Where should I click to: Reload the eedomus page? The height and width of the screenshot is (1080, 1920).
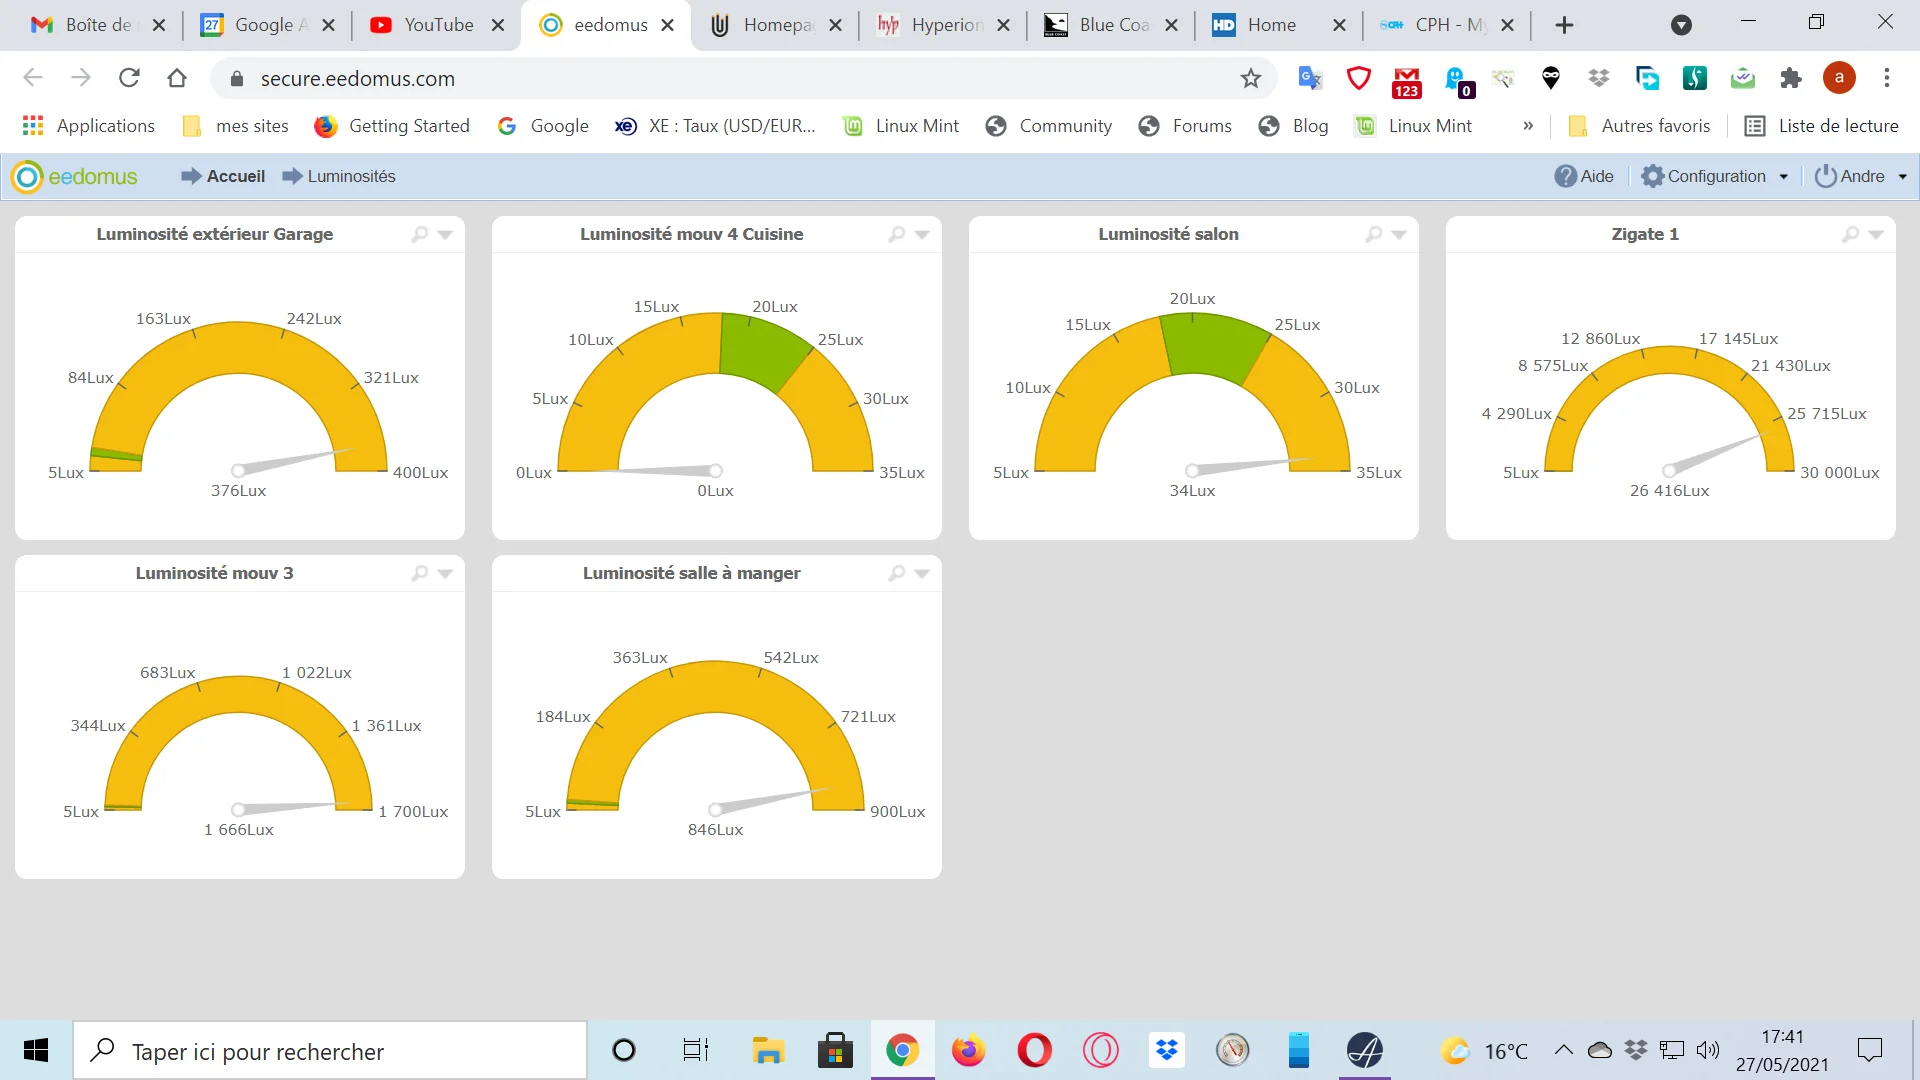click(x=129, y=78)
